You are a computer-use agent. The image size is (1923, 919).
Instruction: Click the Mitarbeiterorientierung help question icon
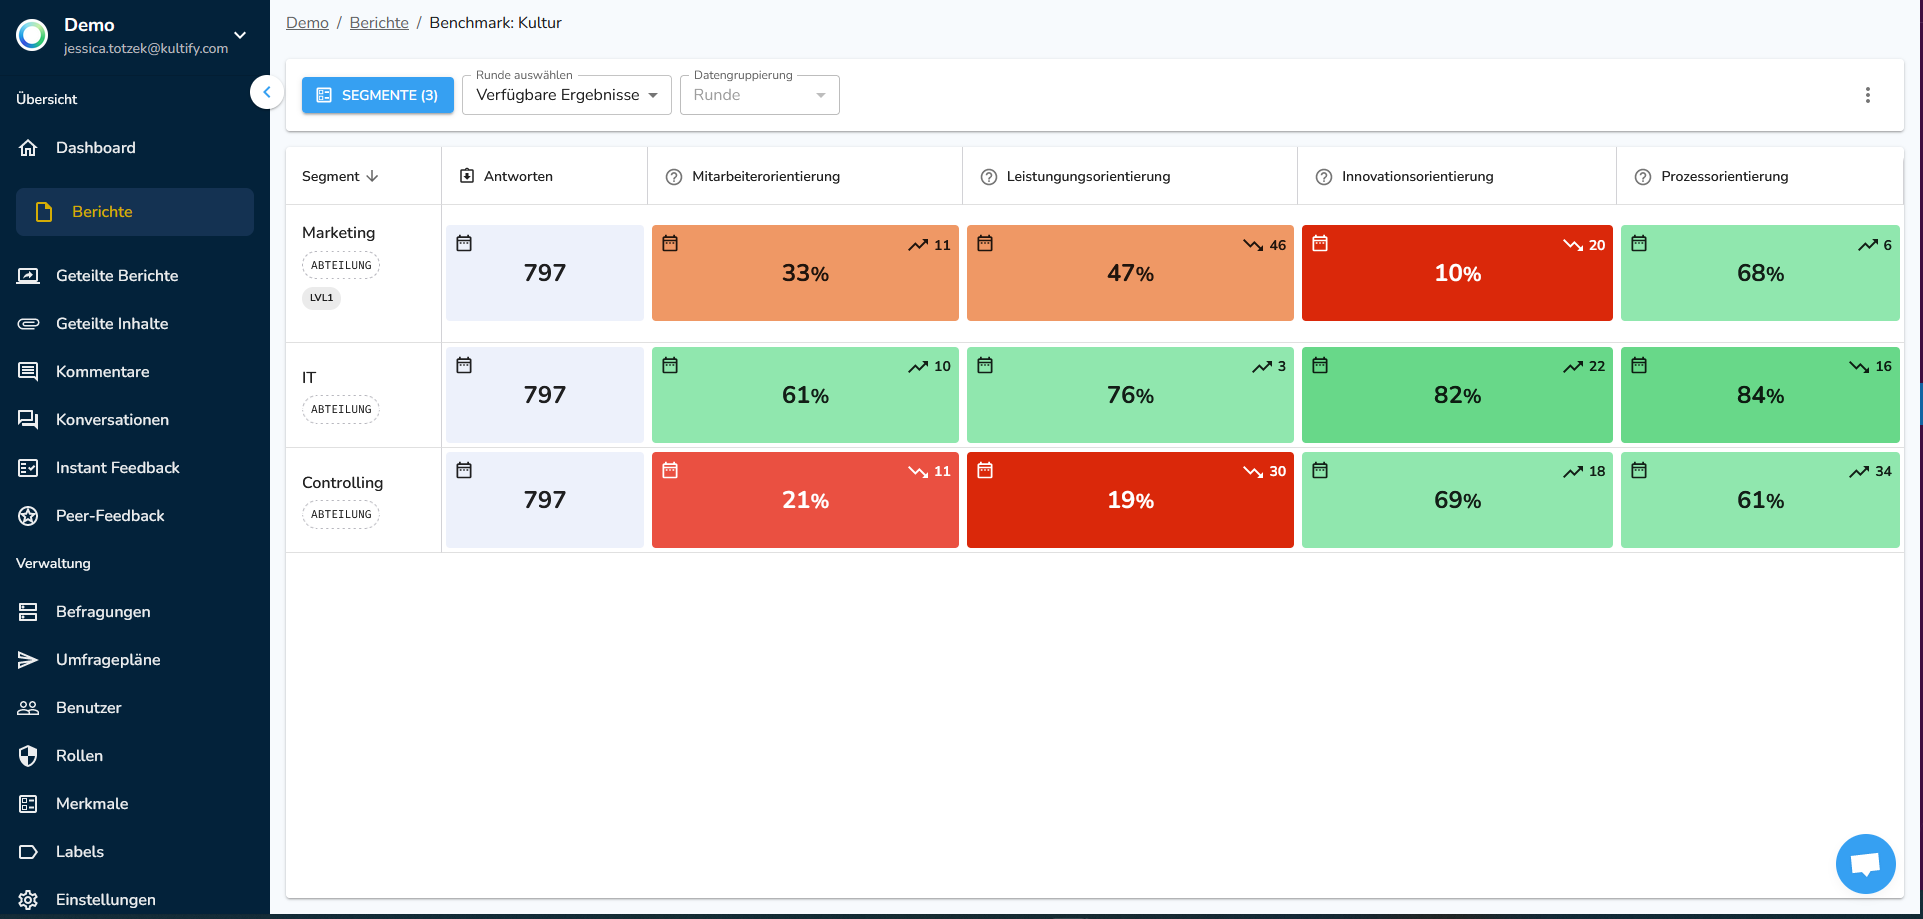pyautogui.click(x=674, y=177)
